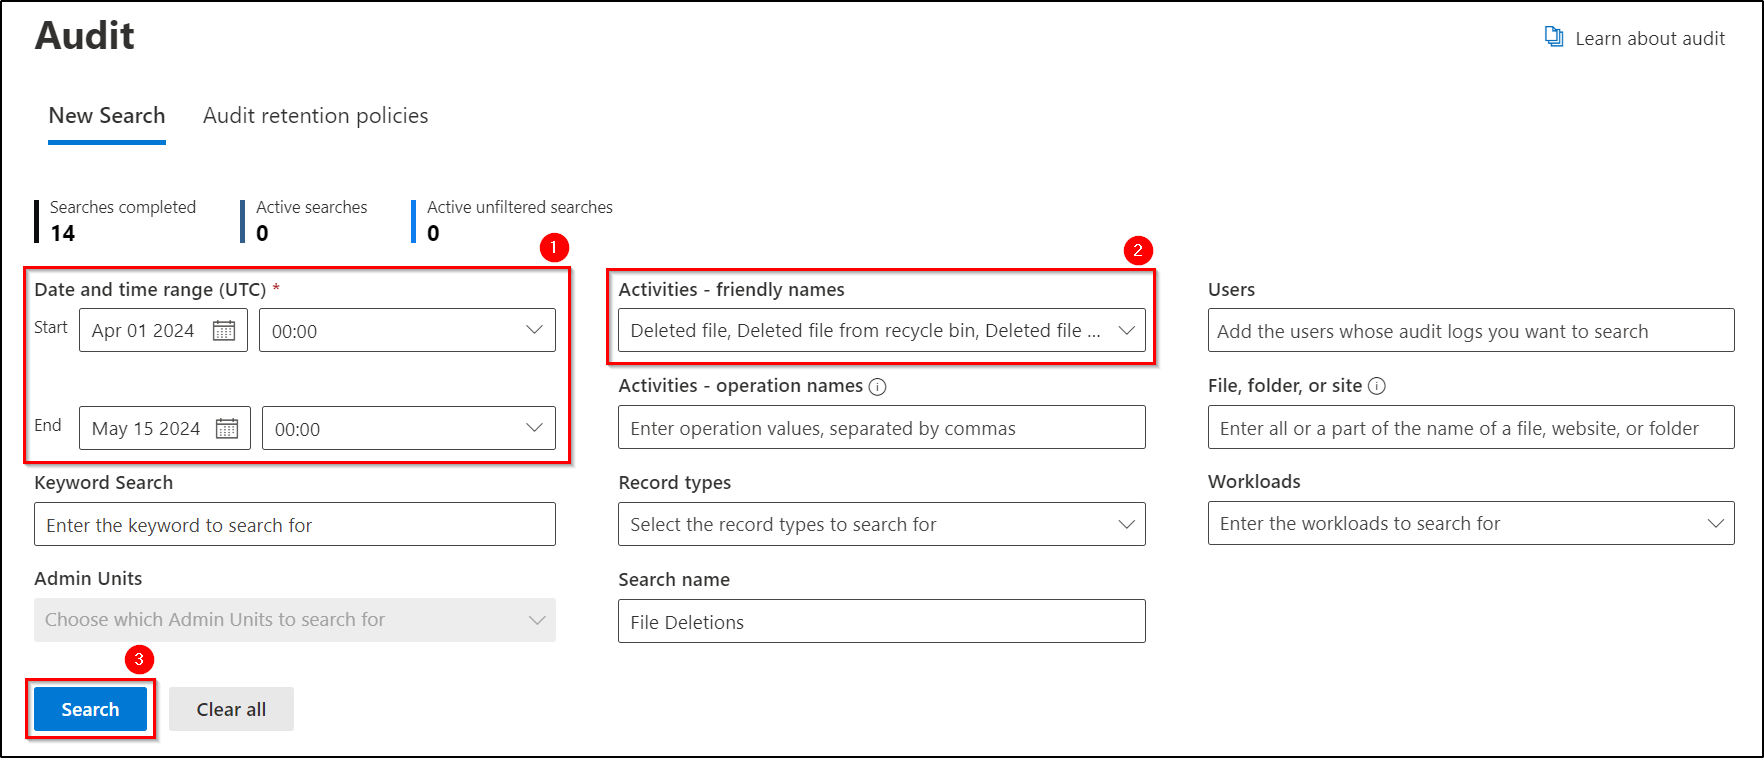
Task: Switch to Audit retention policies tab
Action: pyautogui.click(x=315, y=116)
